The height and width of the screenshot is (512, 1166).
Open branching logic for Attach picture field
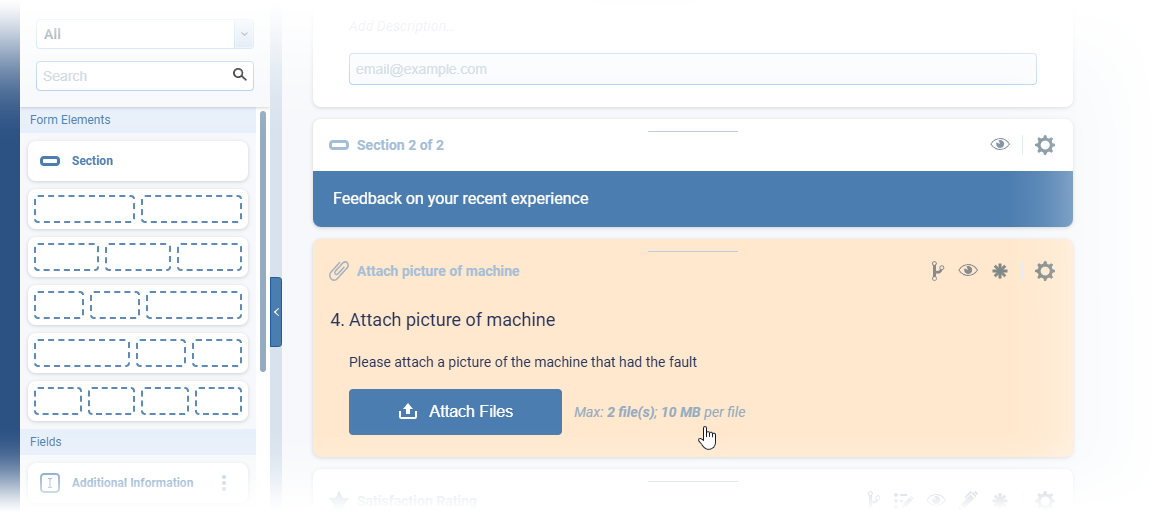937,271
